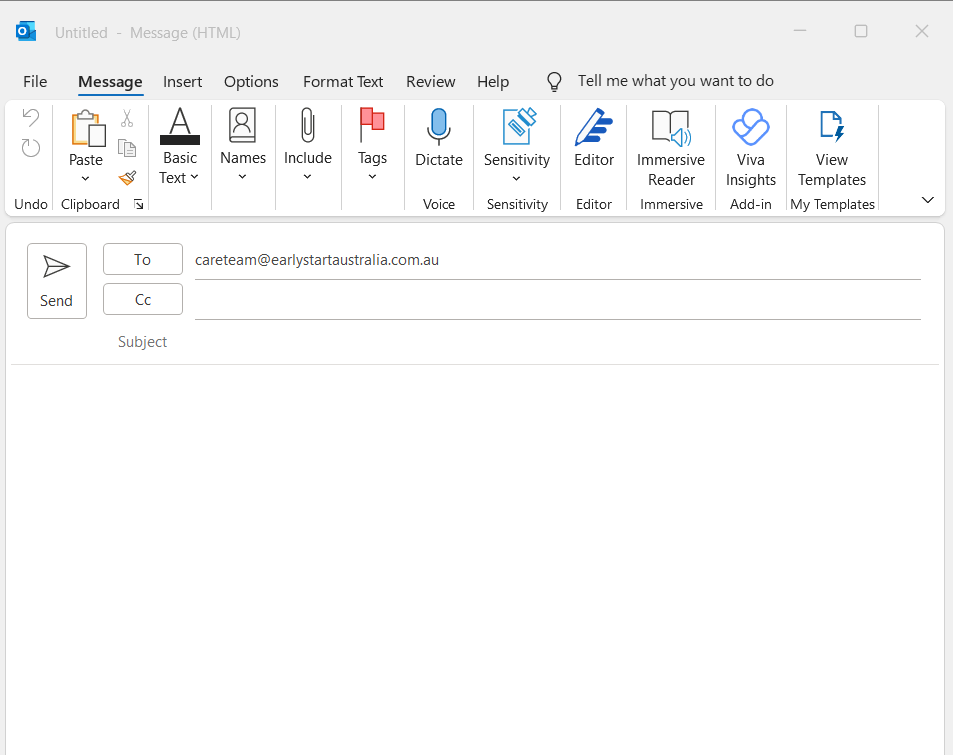Expand the Include dropdown chevron
953x755 pixels.
click(308, 177)
